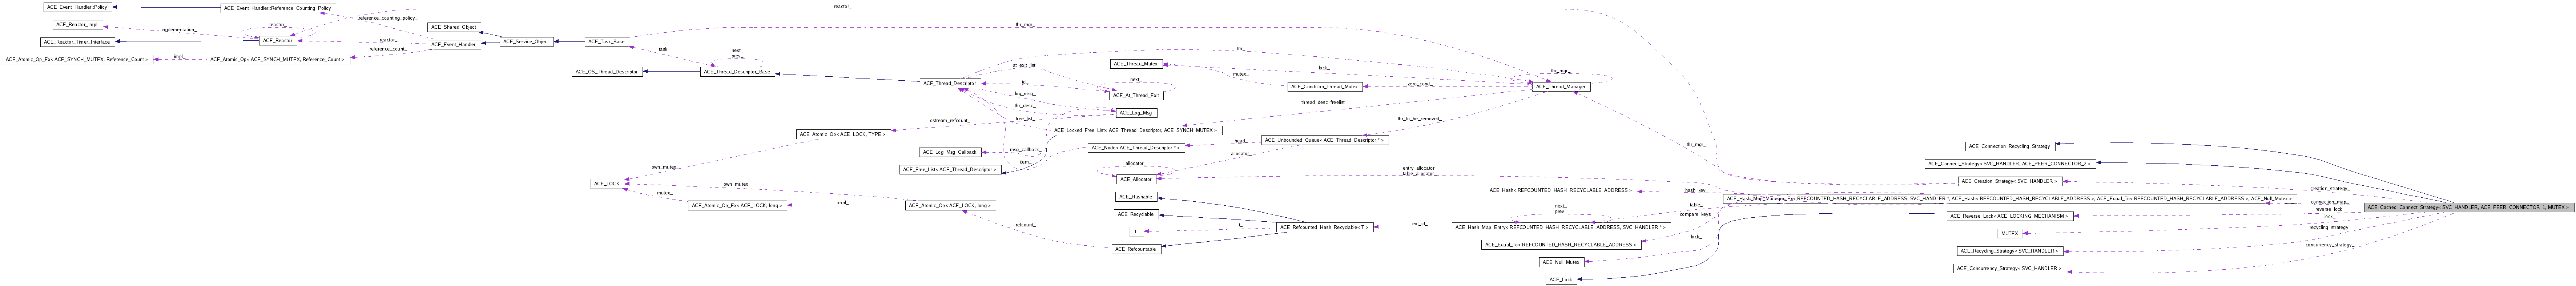This screenshot has width=2576, height=286.
Task: Open ACE_Recycling_Strategy< SVC_HANDLER > node
Action: click(2010, 251)
